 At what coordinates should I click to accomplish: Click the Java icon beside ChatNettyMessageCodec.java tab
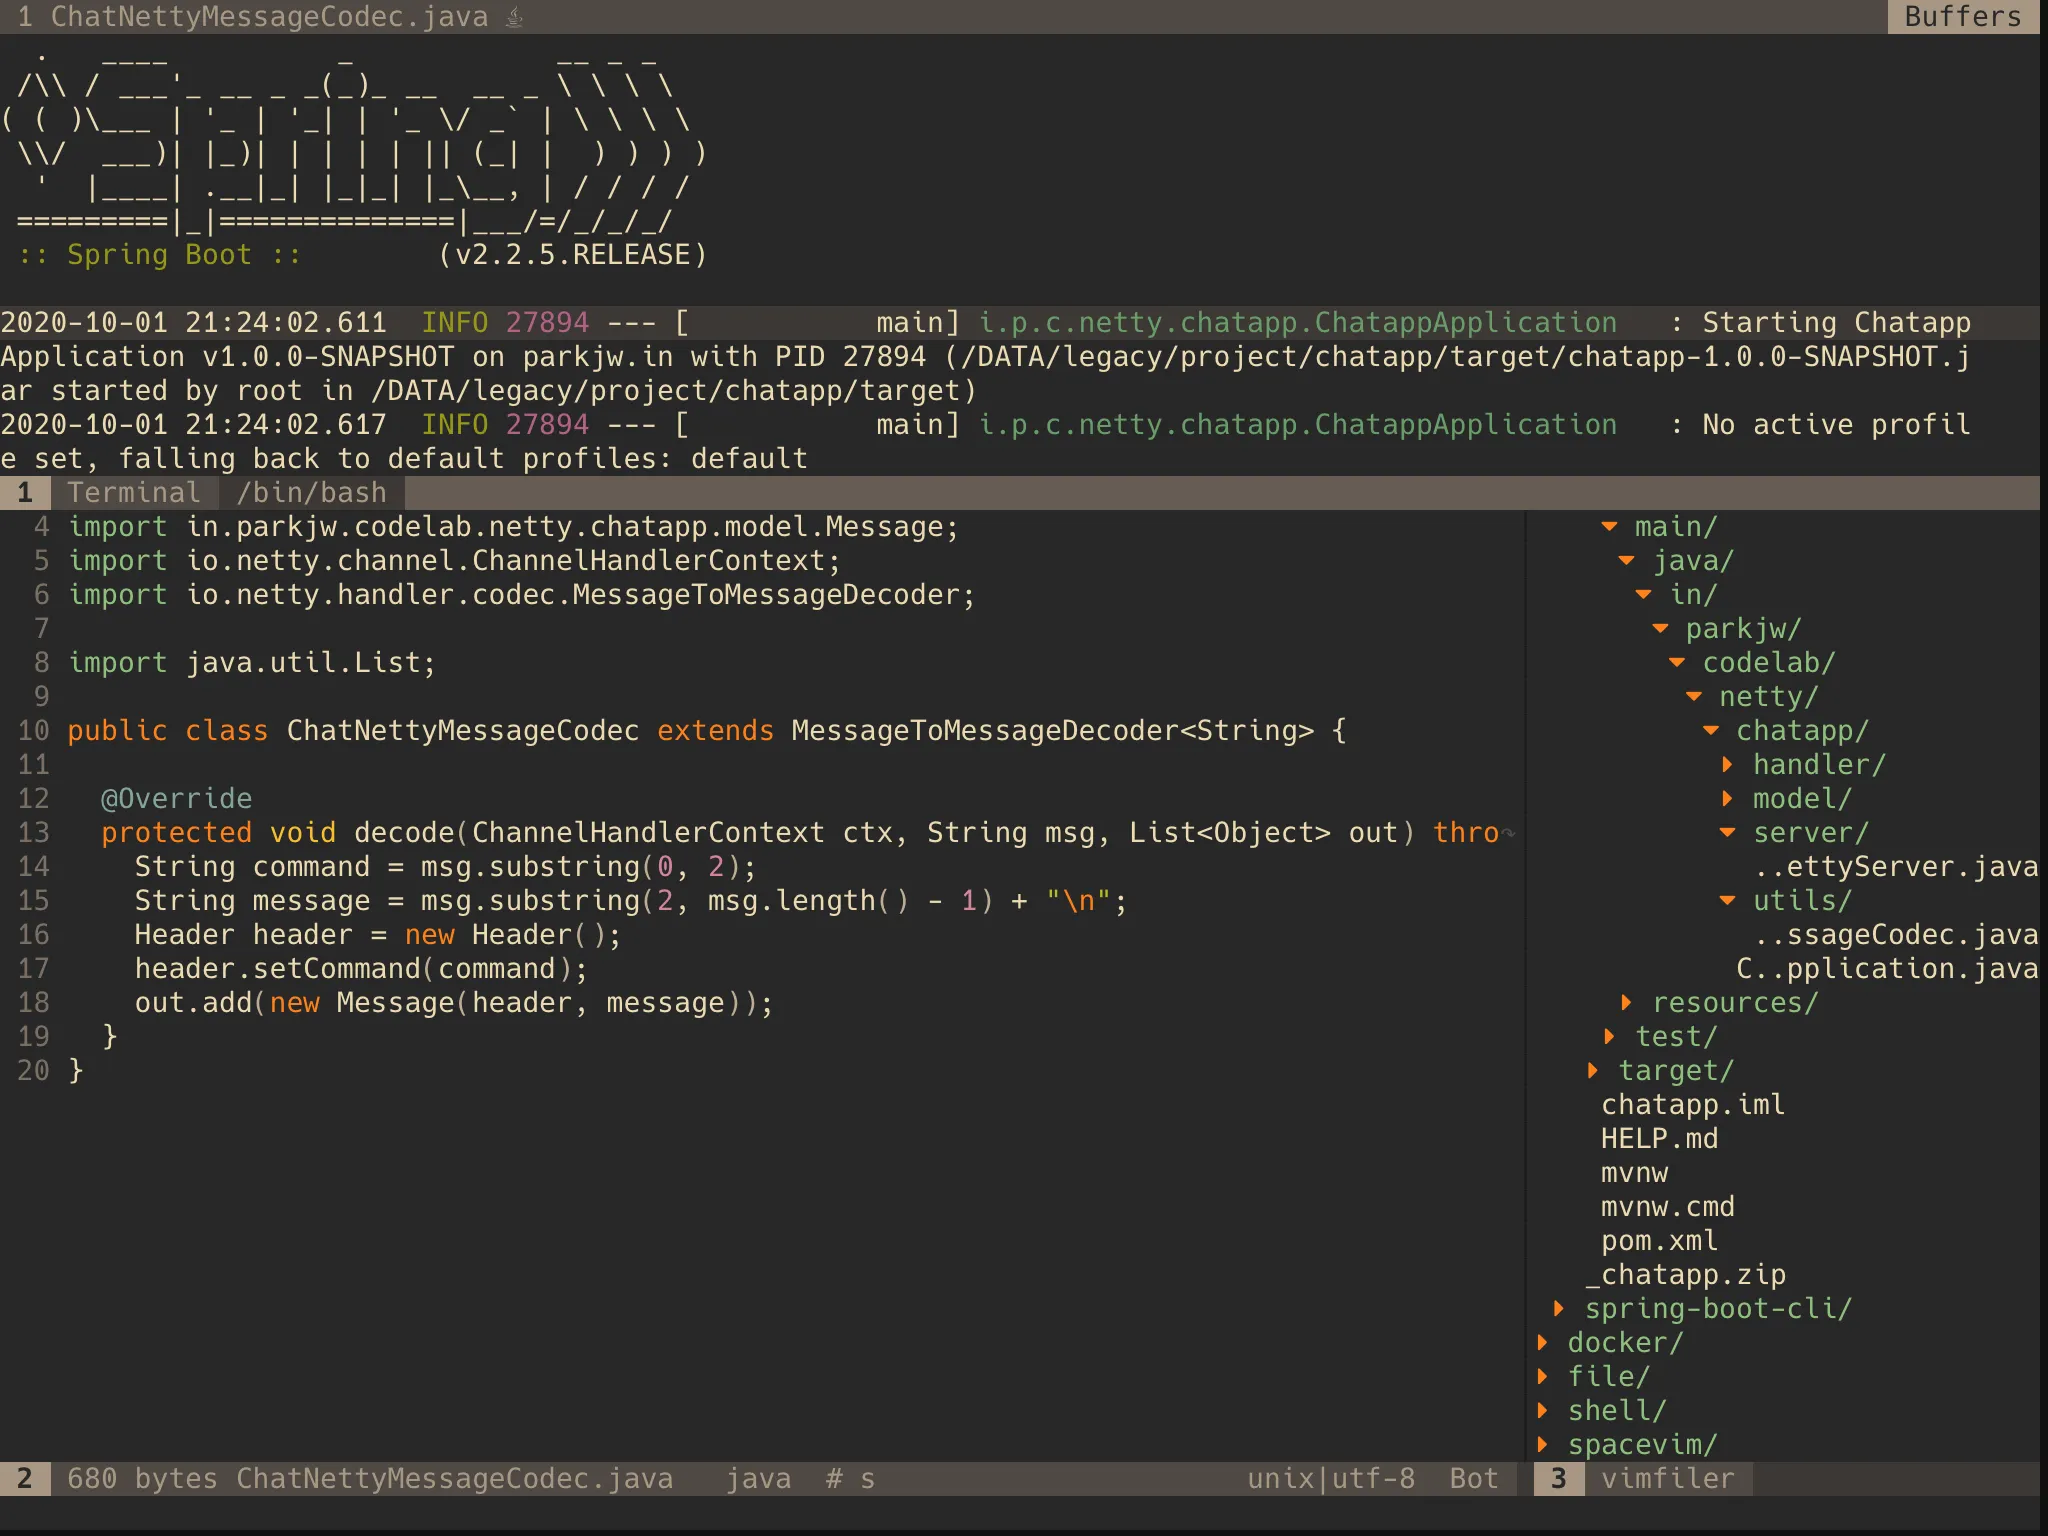coord(514,17)
